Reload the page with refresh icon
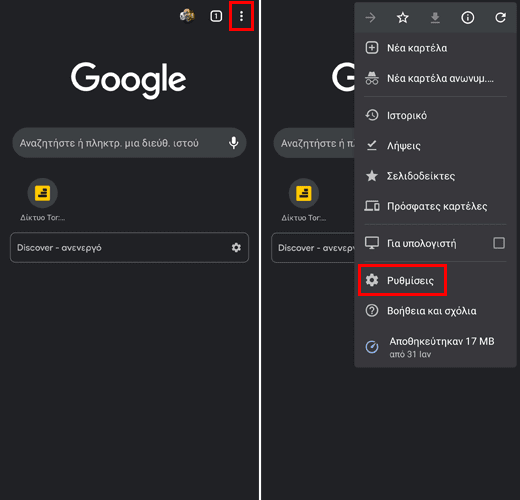The image size is (520, 500). coord(500,18)
